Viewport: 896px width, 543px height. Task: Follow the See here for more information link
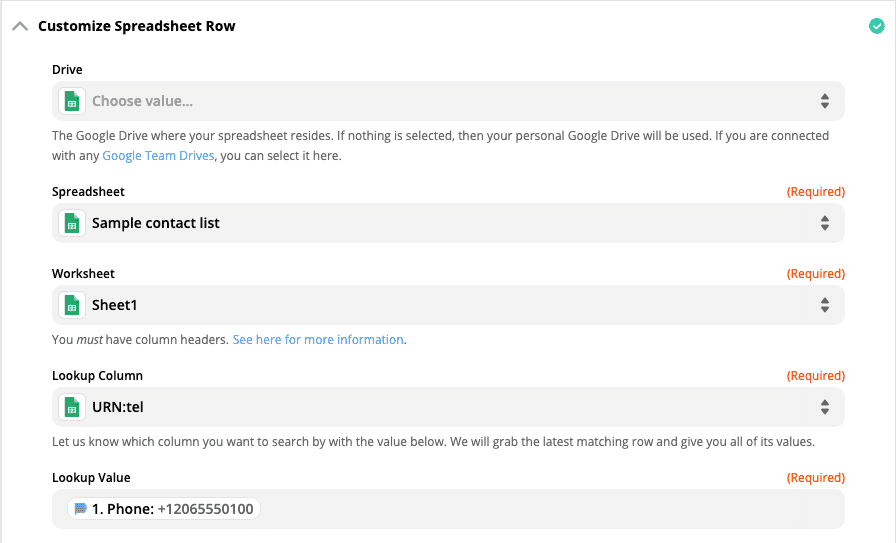(318, 340)
